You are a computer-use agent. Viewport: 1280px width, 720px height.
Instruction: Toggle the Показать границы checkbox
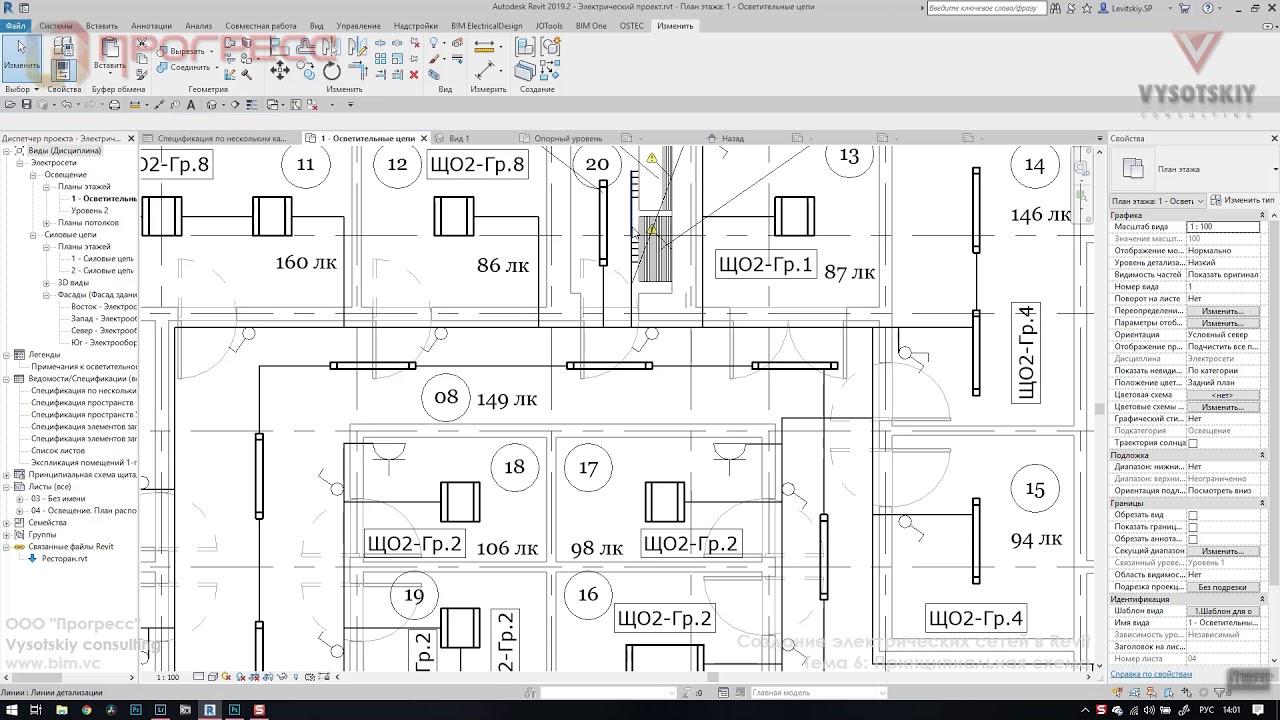tap(1192, 527)
